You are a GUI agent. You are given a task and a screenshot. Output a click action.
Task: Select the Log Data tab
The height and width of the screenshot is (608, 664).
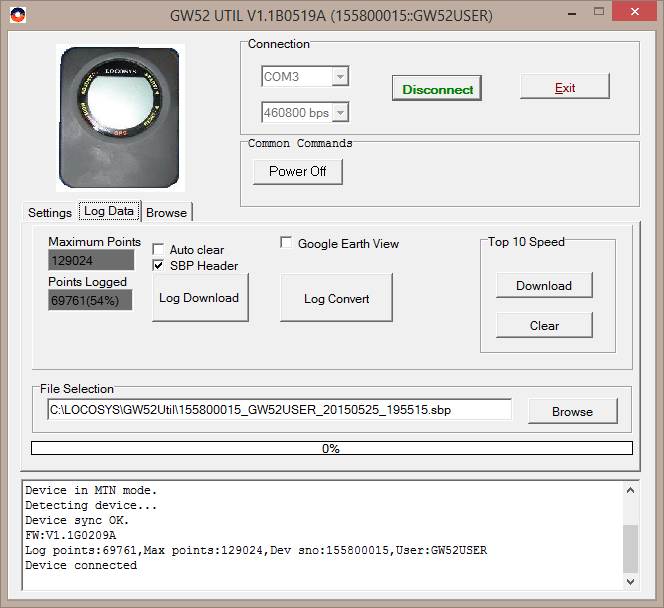(x=109, y=212)
